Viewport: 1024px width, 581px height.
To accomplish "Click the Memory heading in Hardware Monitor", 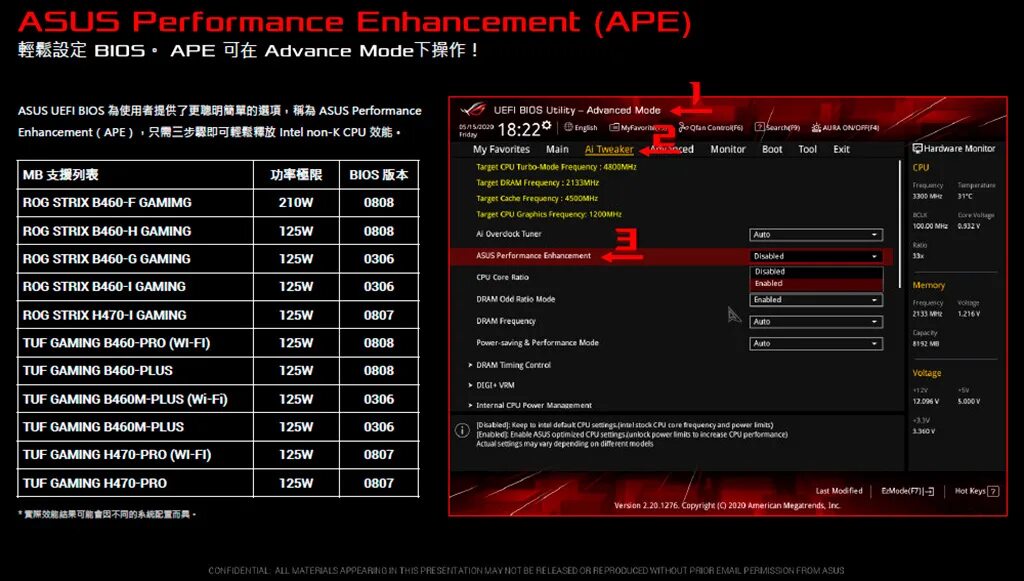I will [x=929, y=285].
